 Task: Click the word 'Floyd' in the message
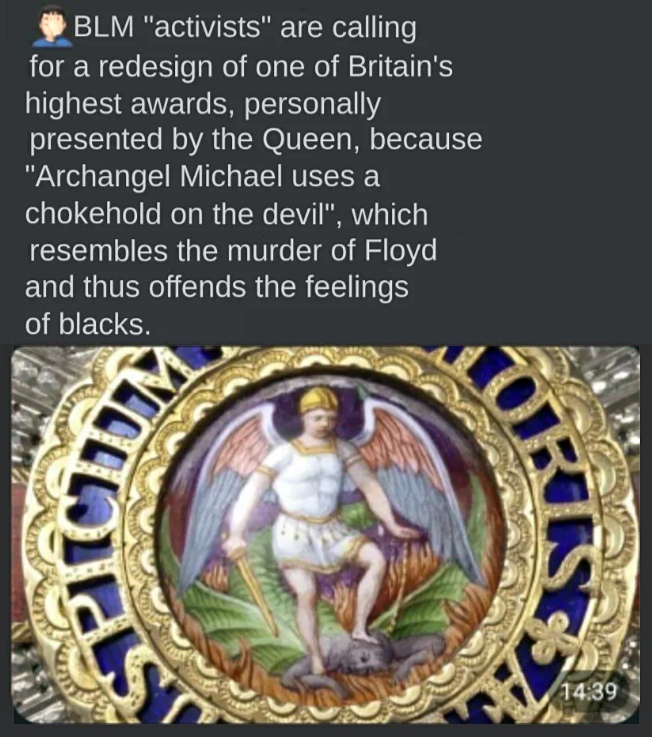401,251
